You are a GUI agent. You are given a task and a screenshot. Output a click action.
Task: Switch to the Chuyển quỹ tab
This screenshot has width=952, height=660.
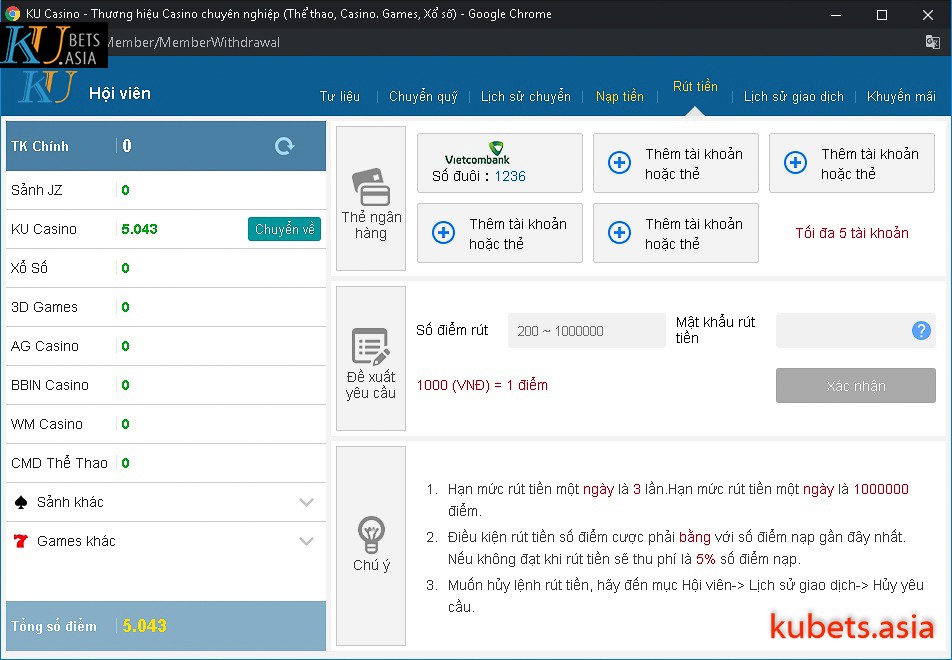point(423,97)
